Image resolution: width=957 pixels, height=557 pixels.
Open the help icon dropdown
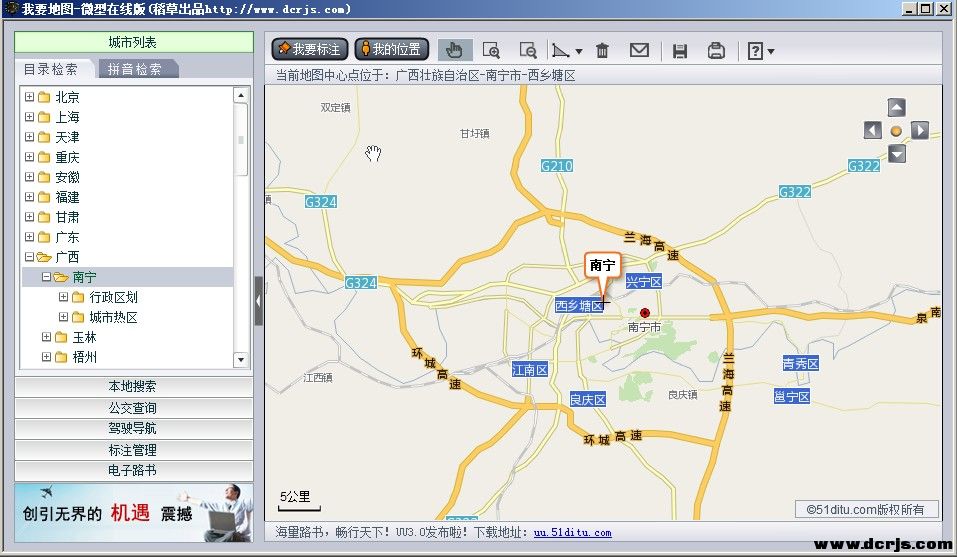pyautogui.click(x=761, y=50)
